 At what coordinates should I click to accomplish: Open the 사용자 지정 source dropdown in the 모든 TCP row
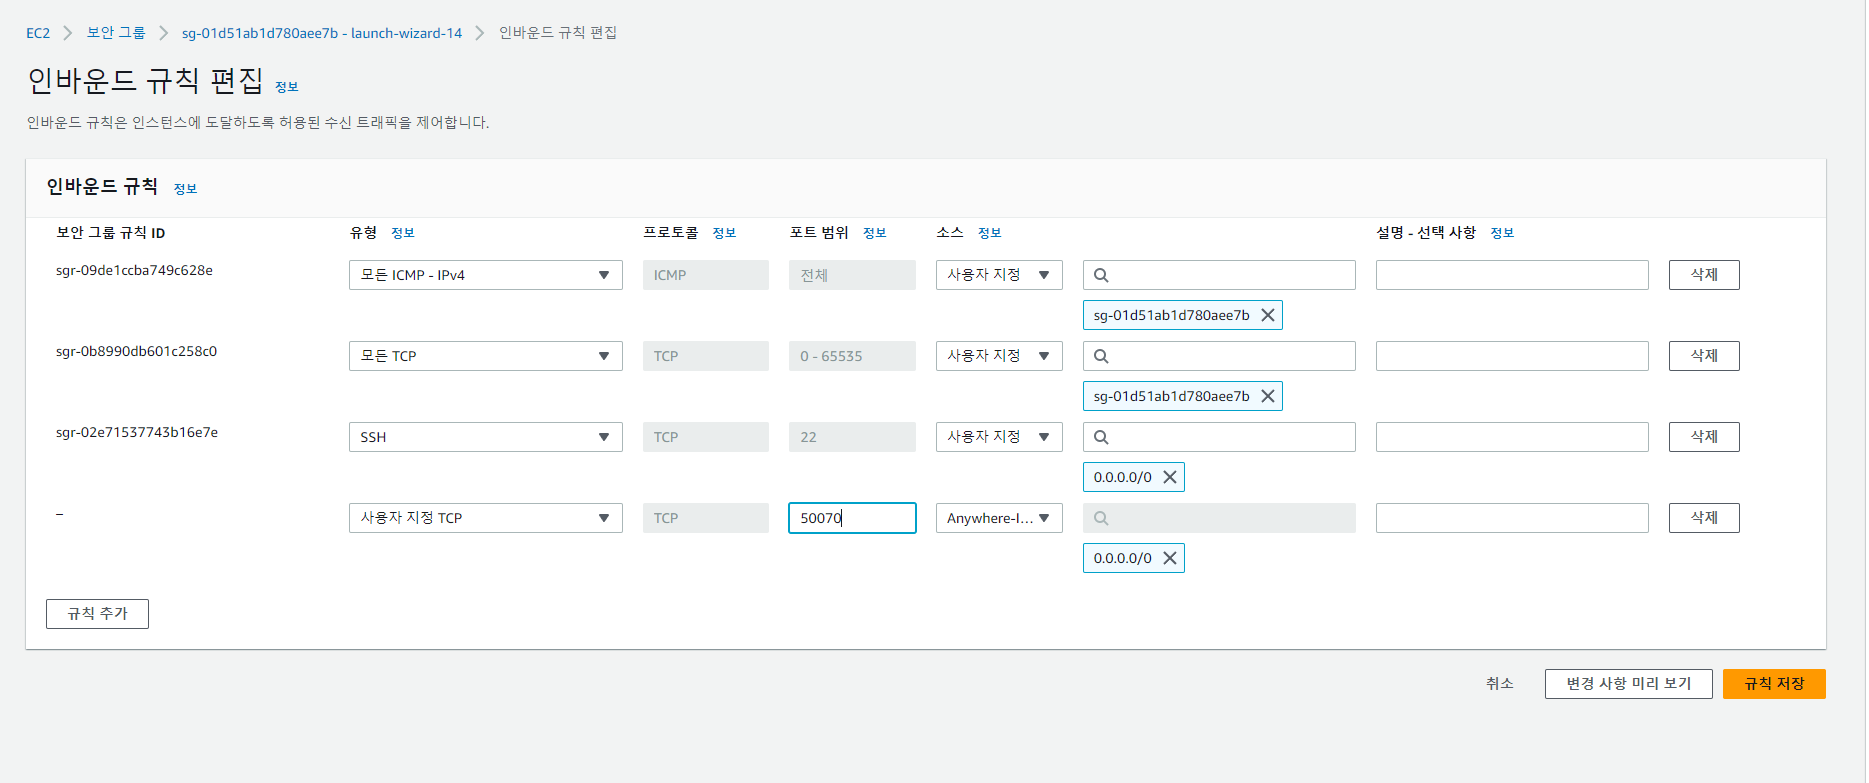click(999, 356)
